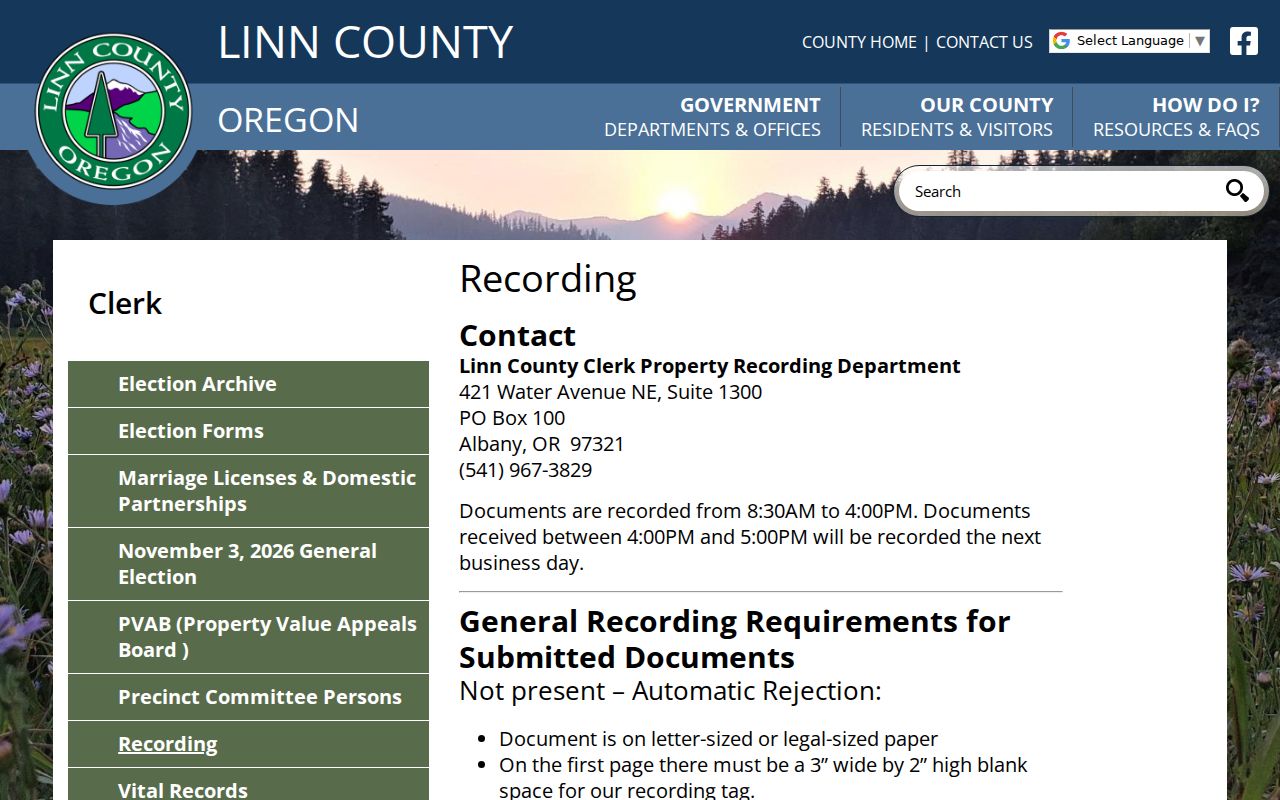Click the address line 421 Water Avenue NE

point(610,392)
